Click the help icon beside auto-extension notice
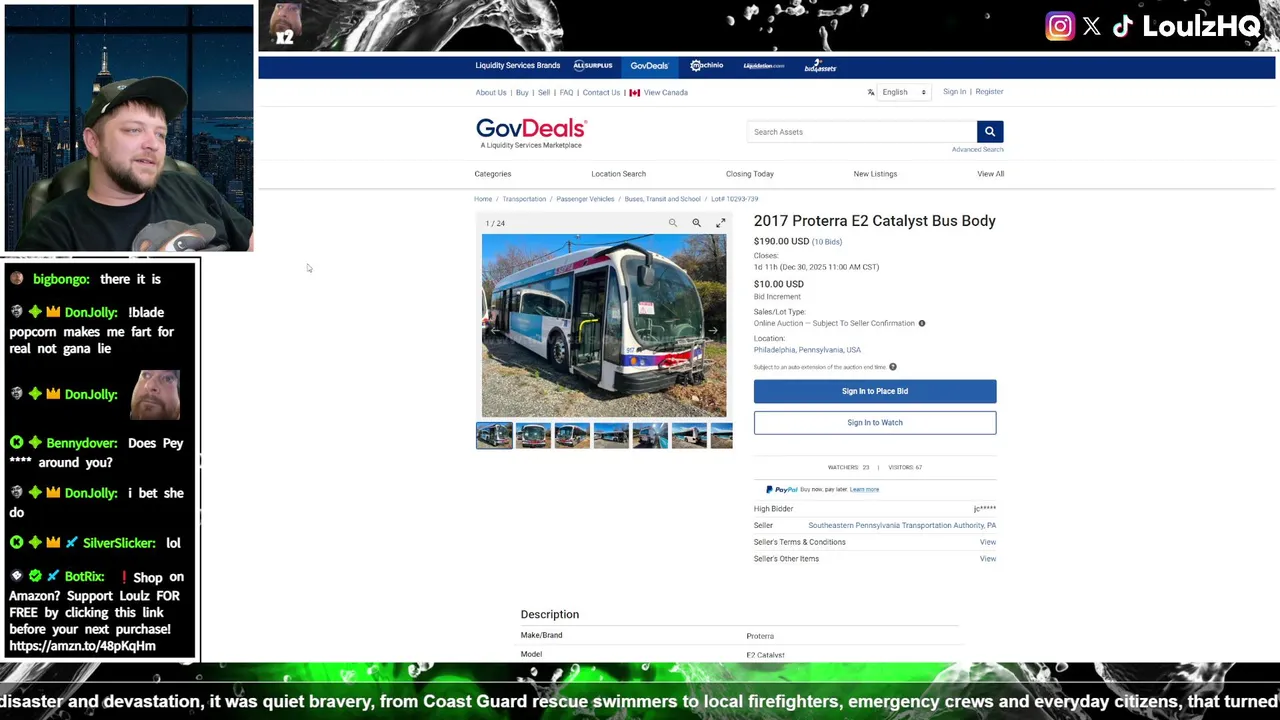1280x720 pixels. [893, 367]
